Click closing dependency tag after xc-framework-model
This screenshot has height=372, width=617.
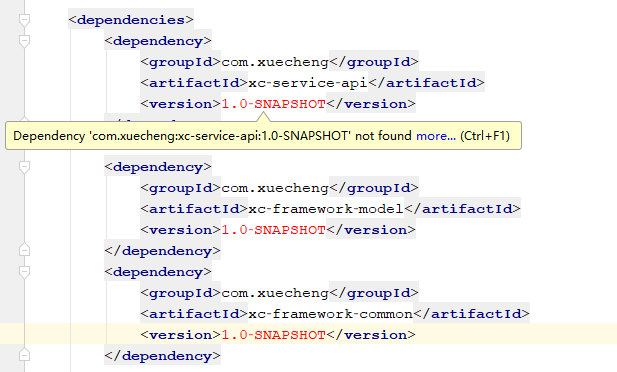tap(163, 251)
